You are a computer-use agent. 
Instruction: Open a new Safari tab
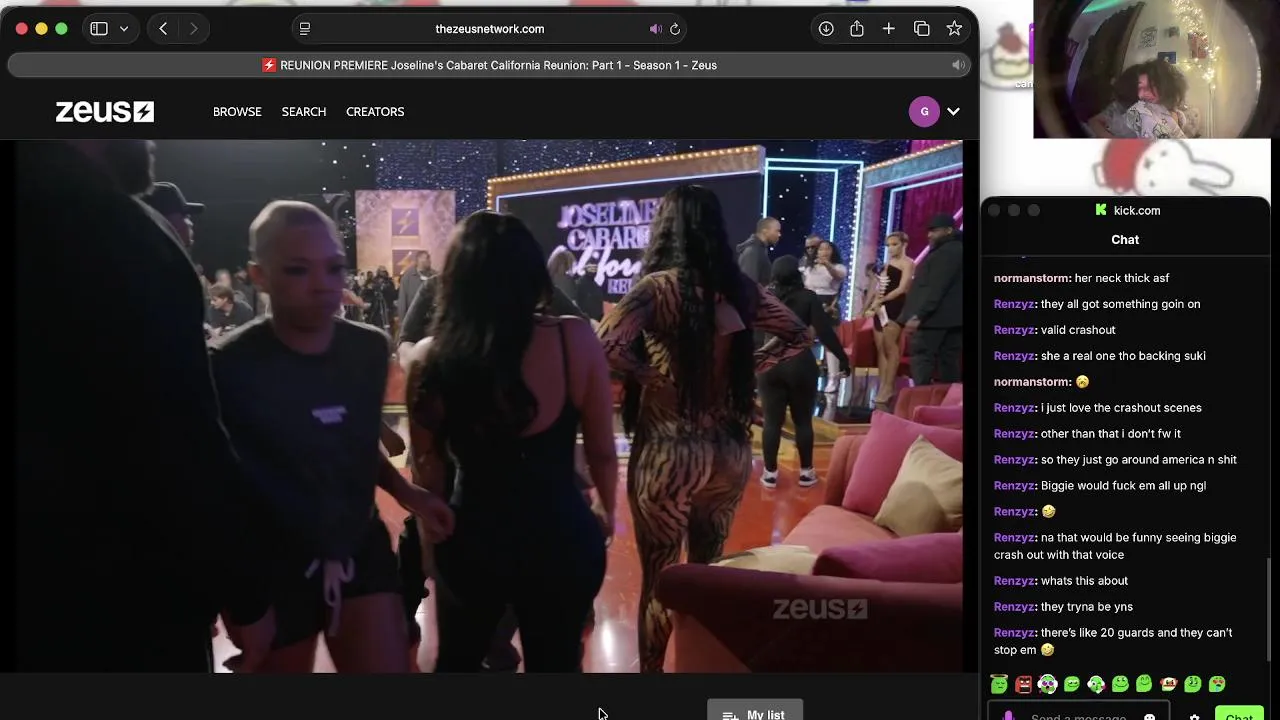click(889, 29)
